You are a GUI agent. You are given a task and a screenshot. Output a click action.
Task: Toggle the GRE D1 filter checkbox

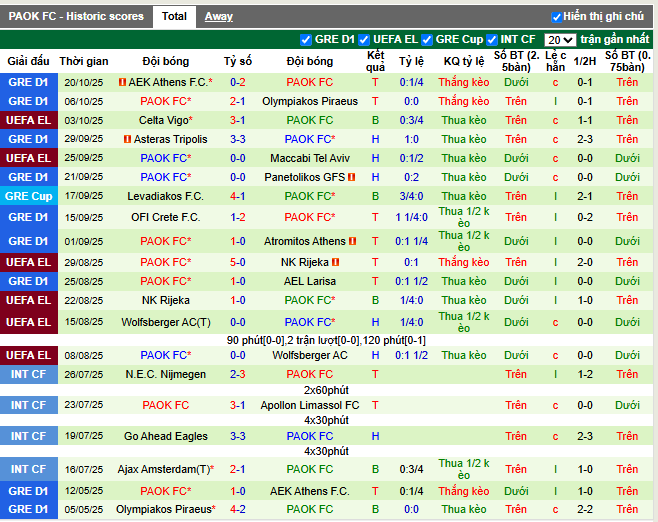coord(306,40)
